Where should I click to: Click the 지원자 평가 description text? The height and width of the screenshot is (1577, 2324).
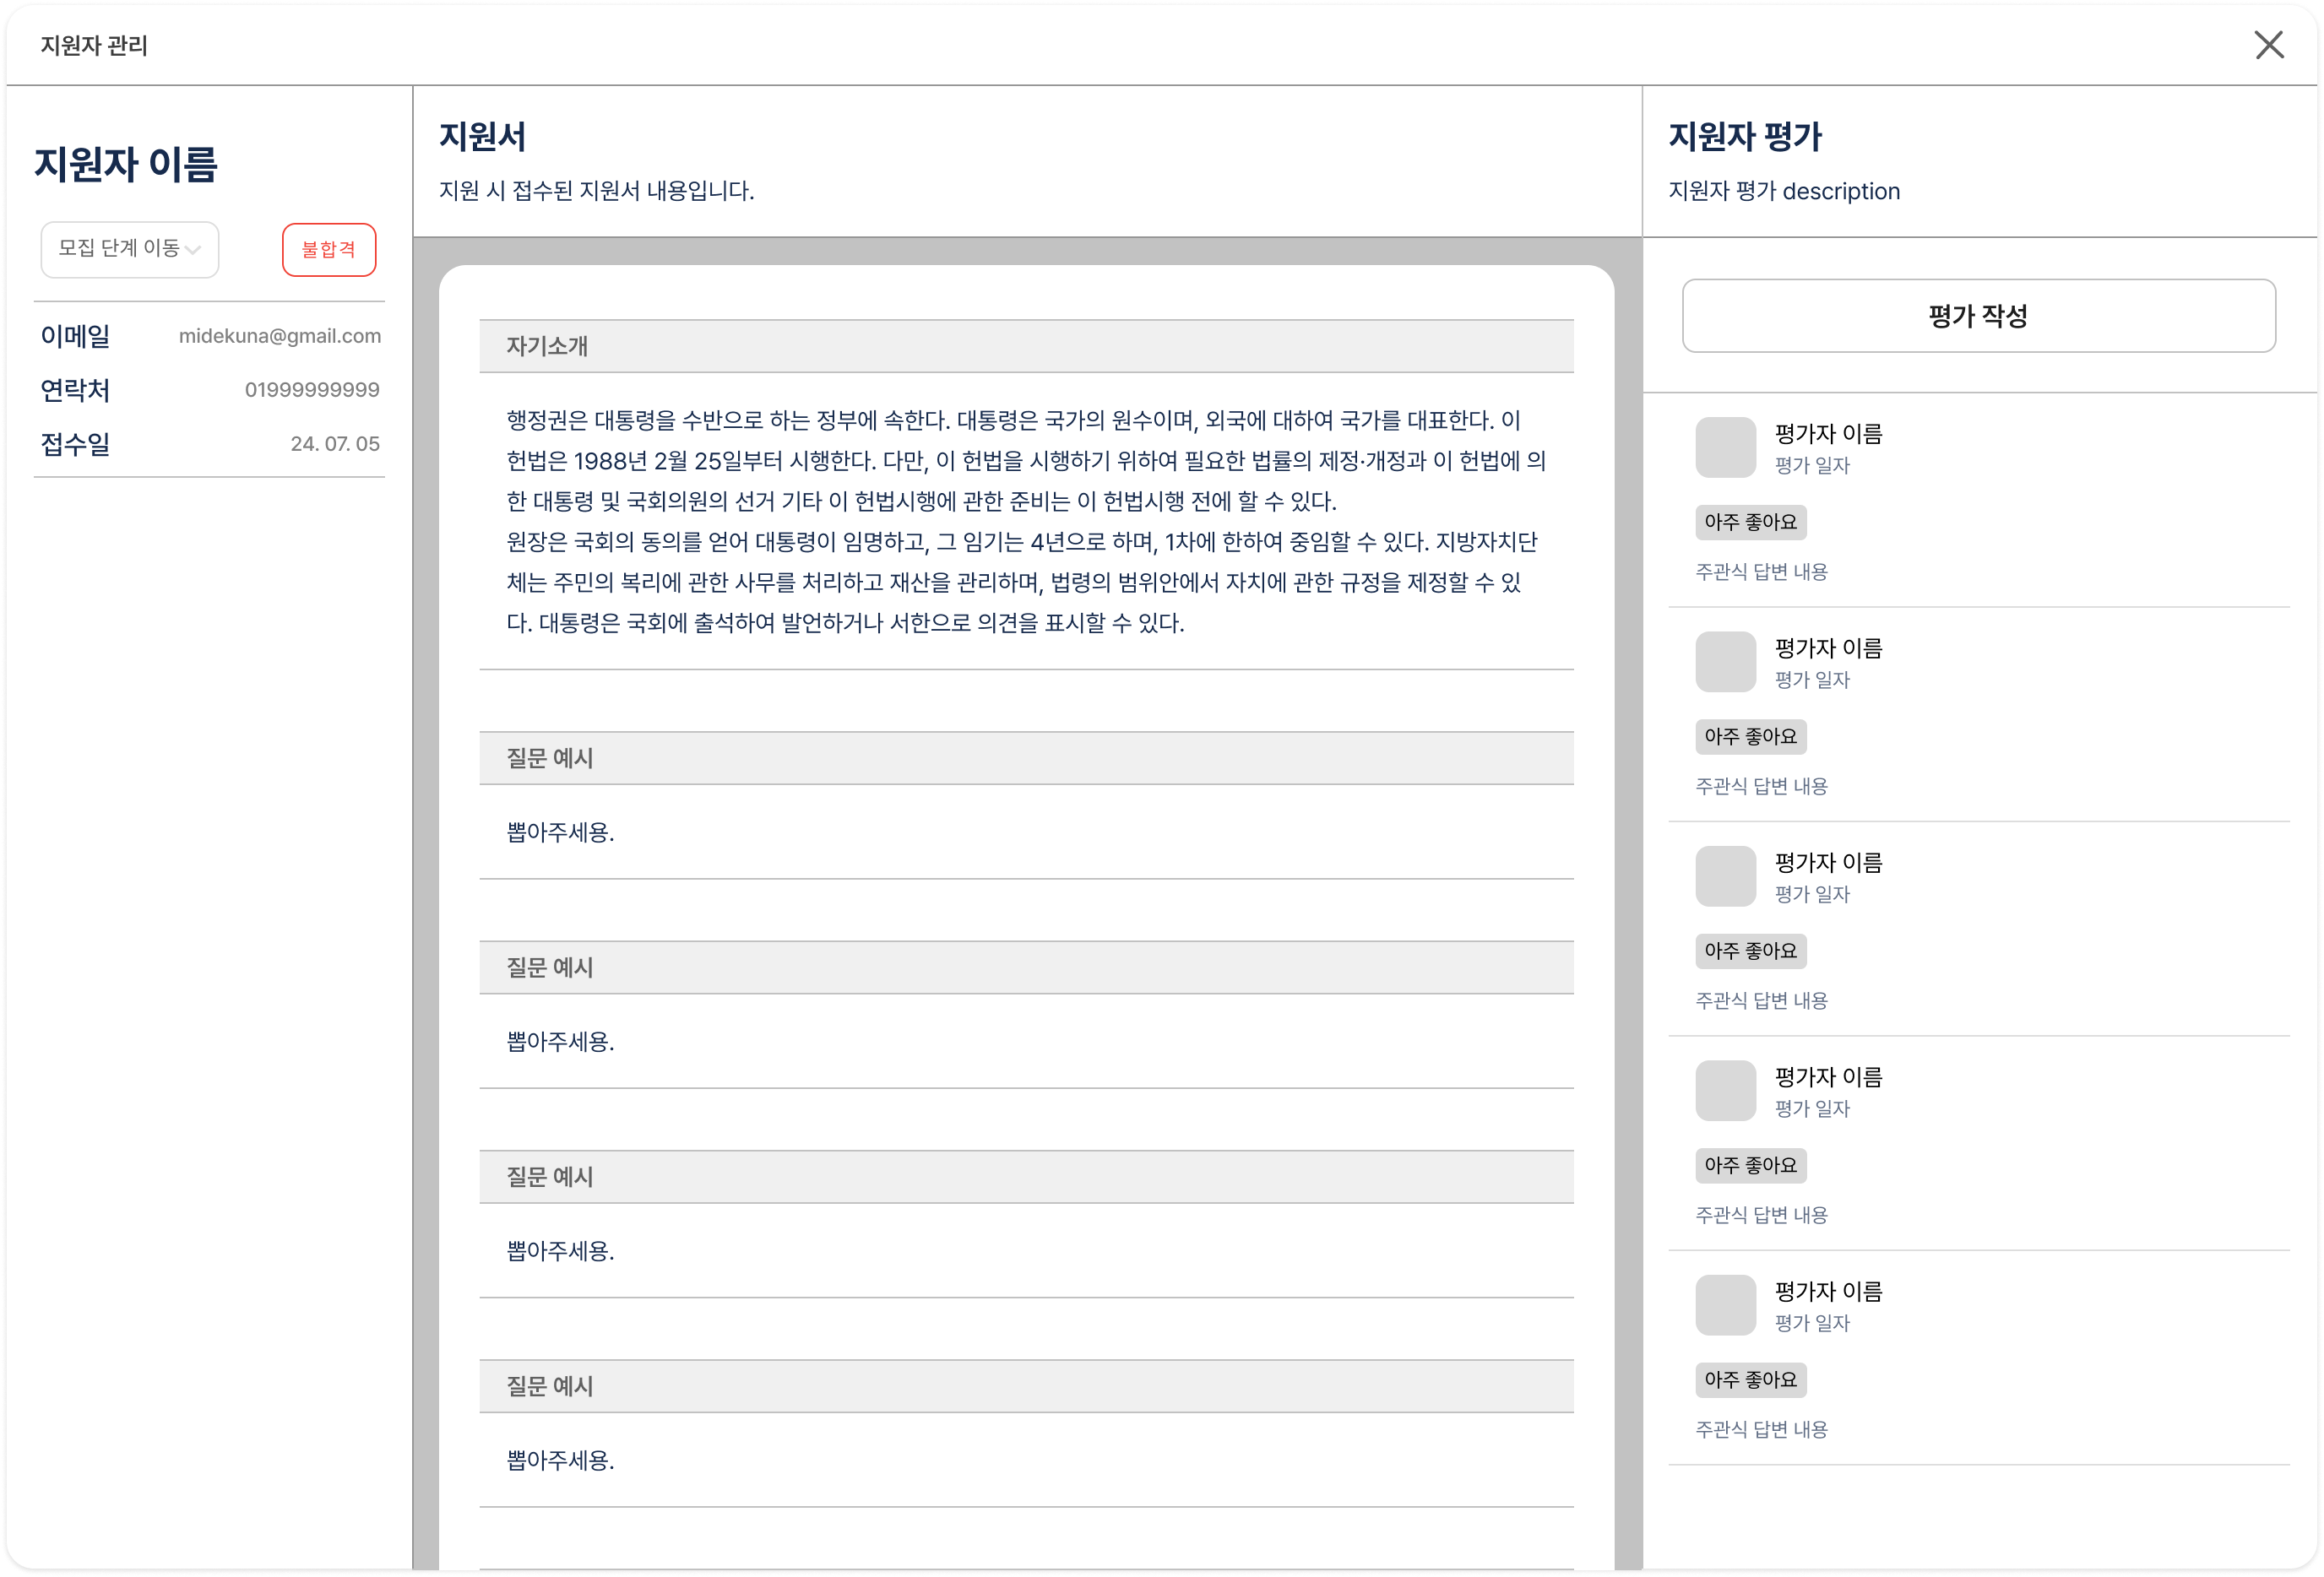tap(1784, 191)
